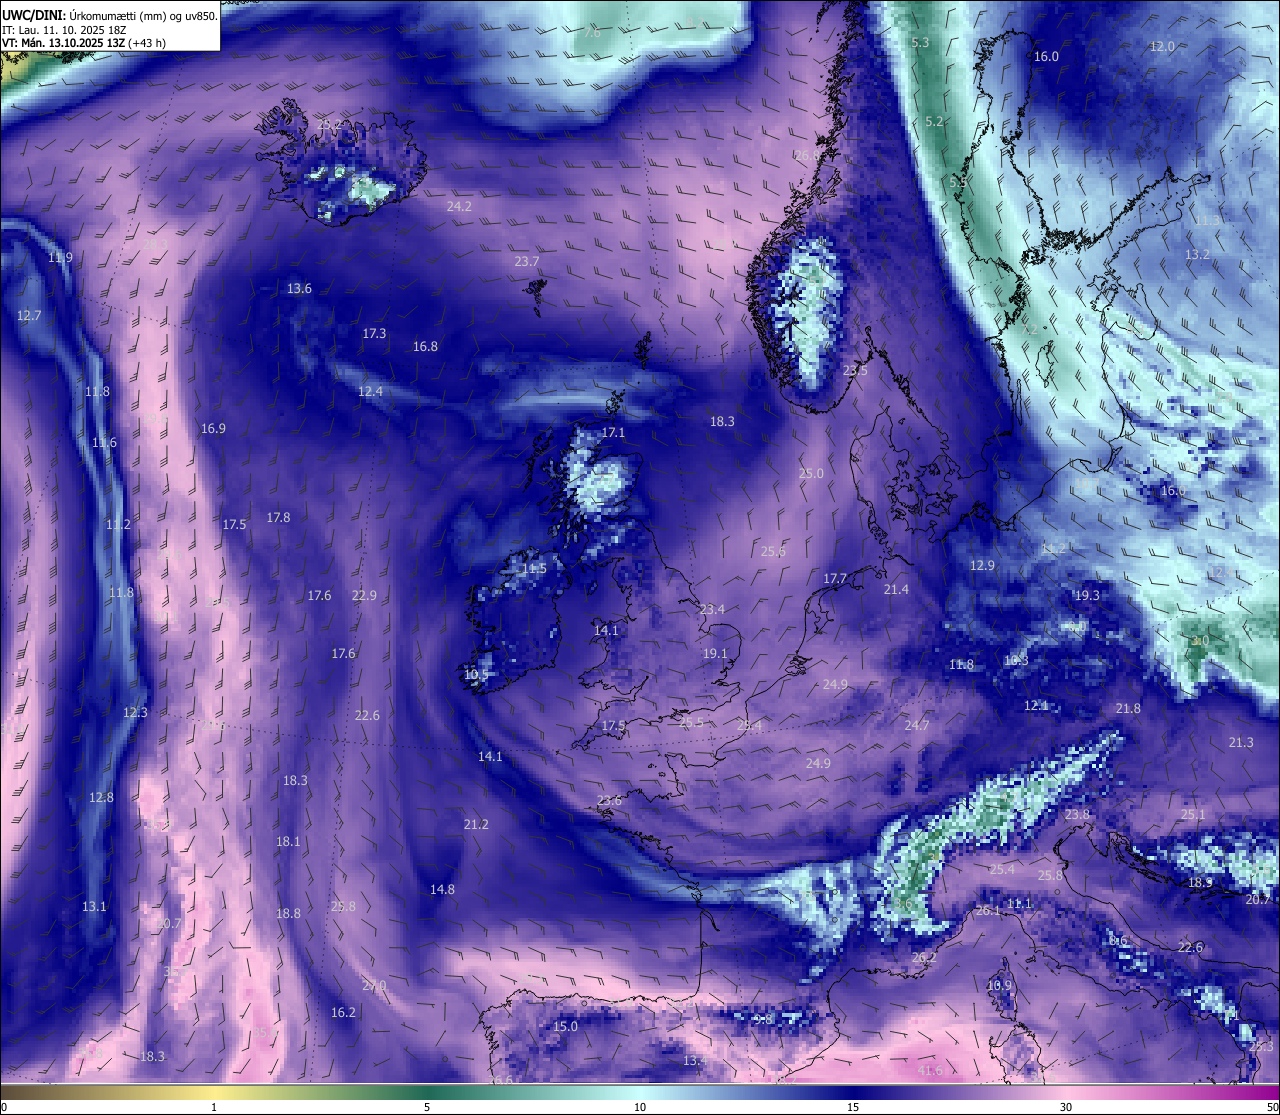Viewport: 1280px width, 1115px height.
Task: Click the map value 23.8
Action: tap(1077, 814)
